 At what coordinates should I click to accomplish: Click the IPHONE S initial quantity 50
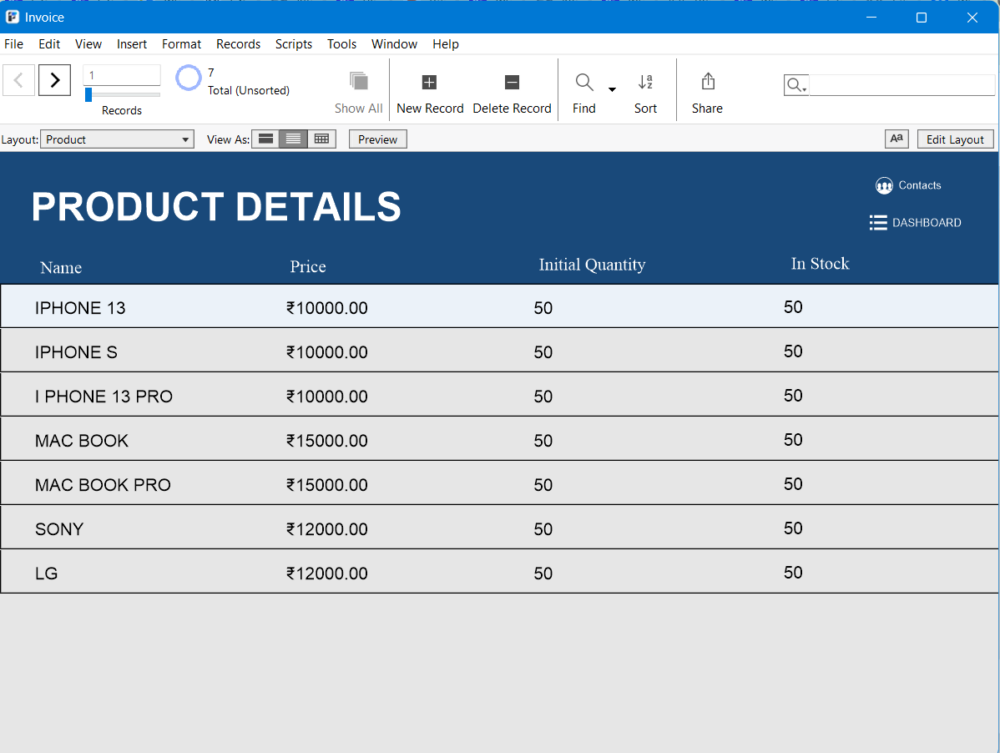coord(543,352)
